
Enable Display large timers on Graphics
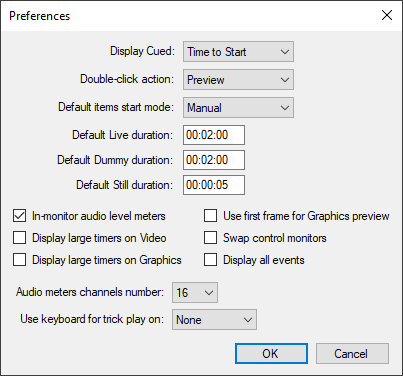click(19, 260)
